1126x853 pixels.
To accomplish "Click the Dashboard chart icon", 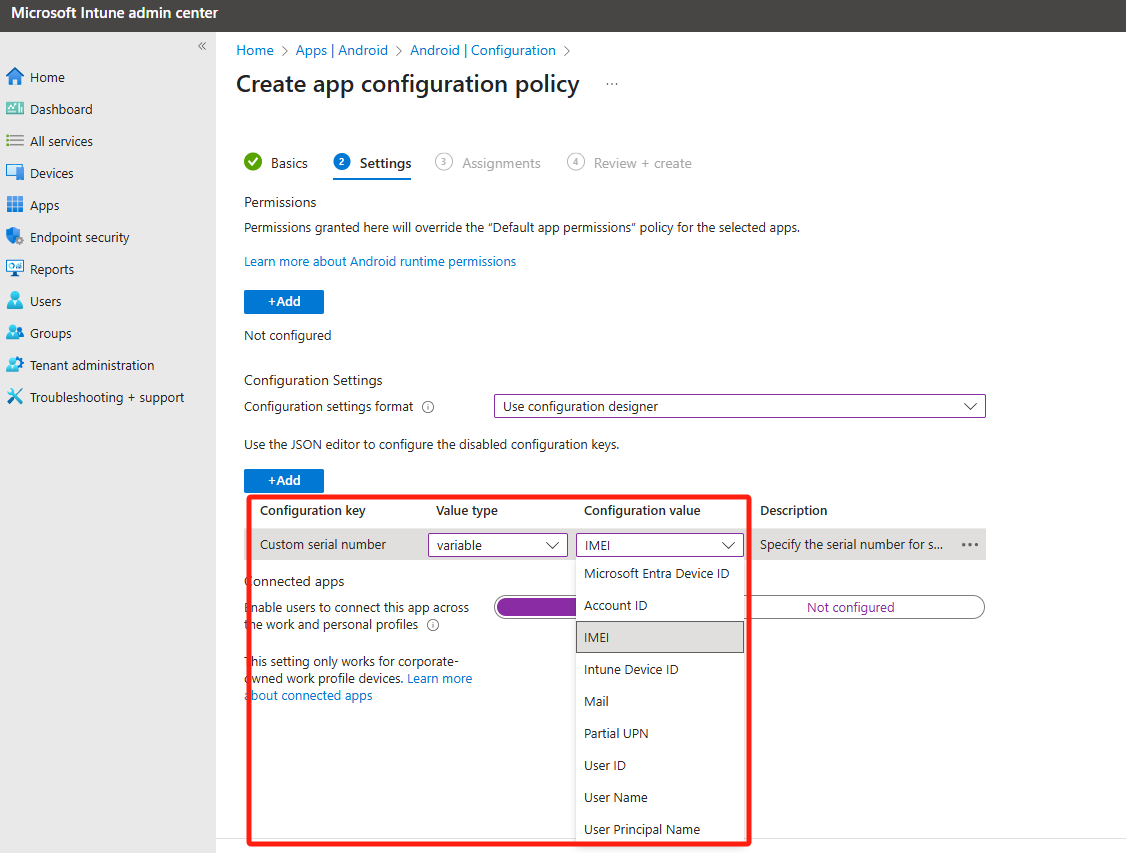I will click(14, 108).
